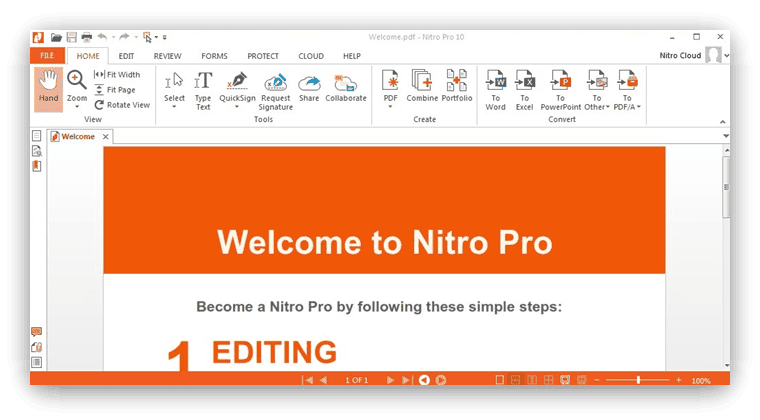Open the search pane in left sidebar
760x420 pixels.
(x=36, y=151)
